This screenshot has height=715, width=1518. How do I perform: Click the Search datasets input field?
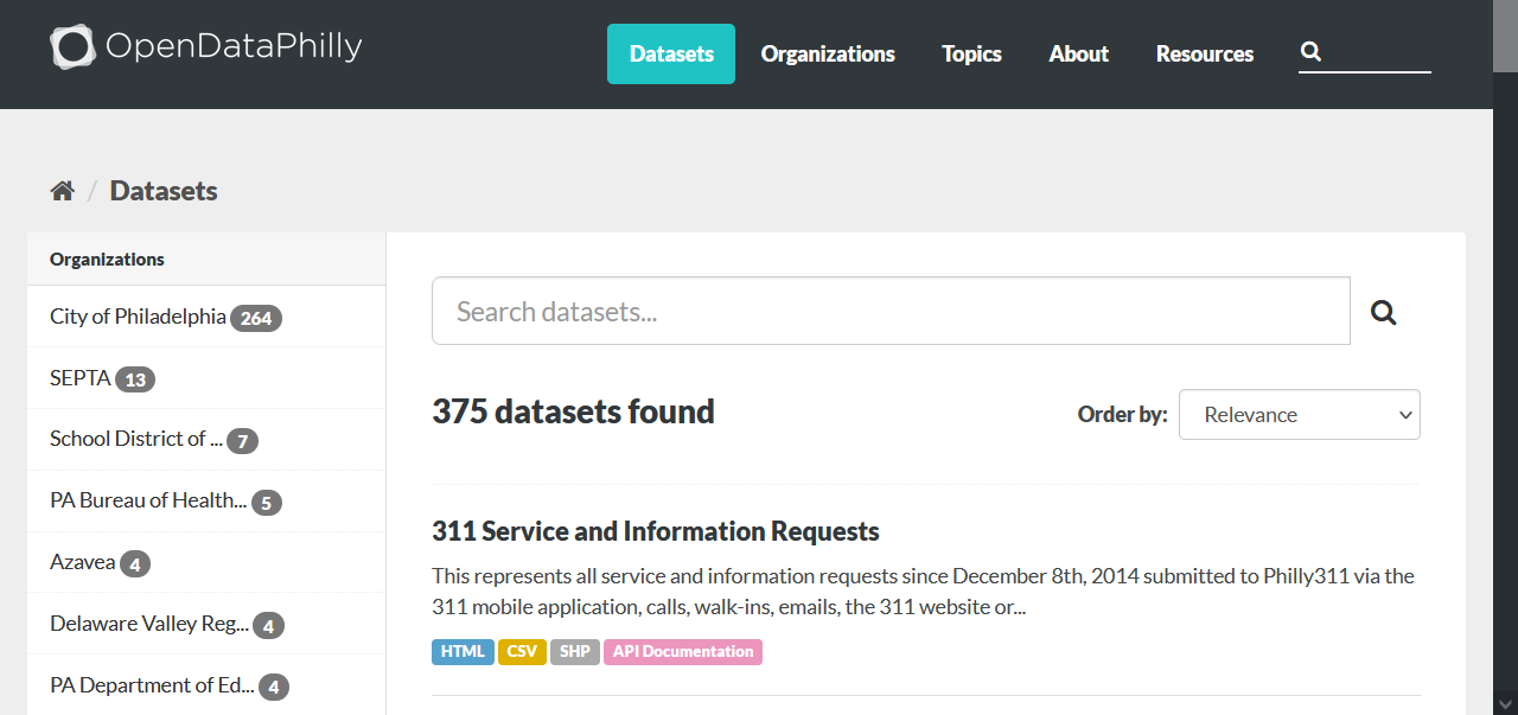(x=891, y=311)
